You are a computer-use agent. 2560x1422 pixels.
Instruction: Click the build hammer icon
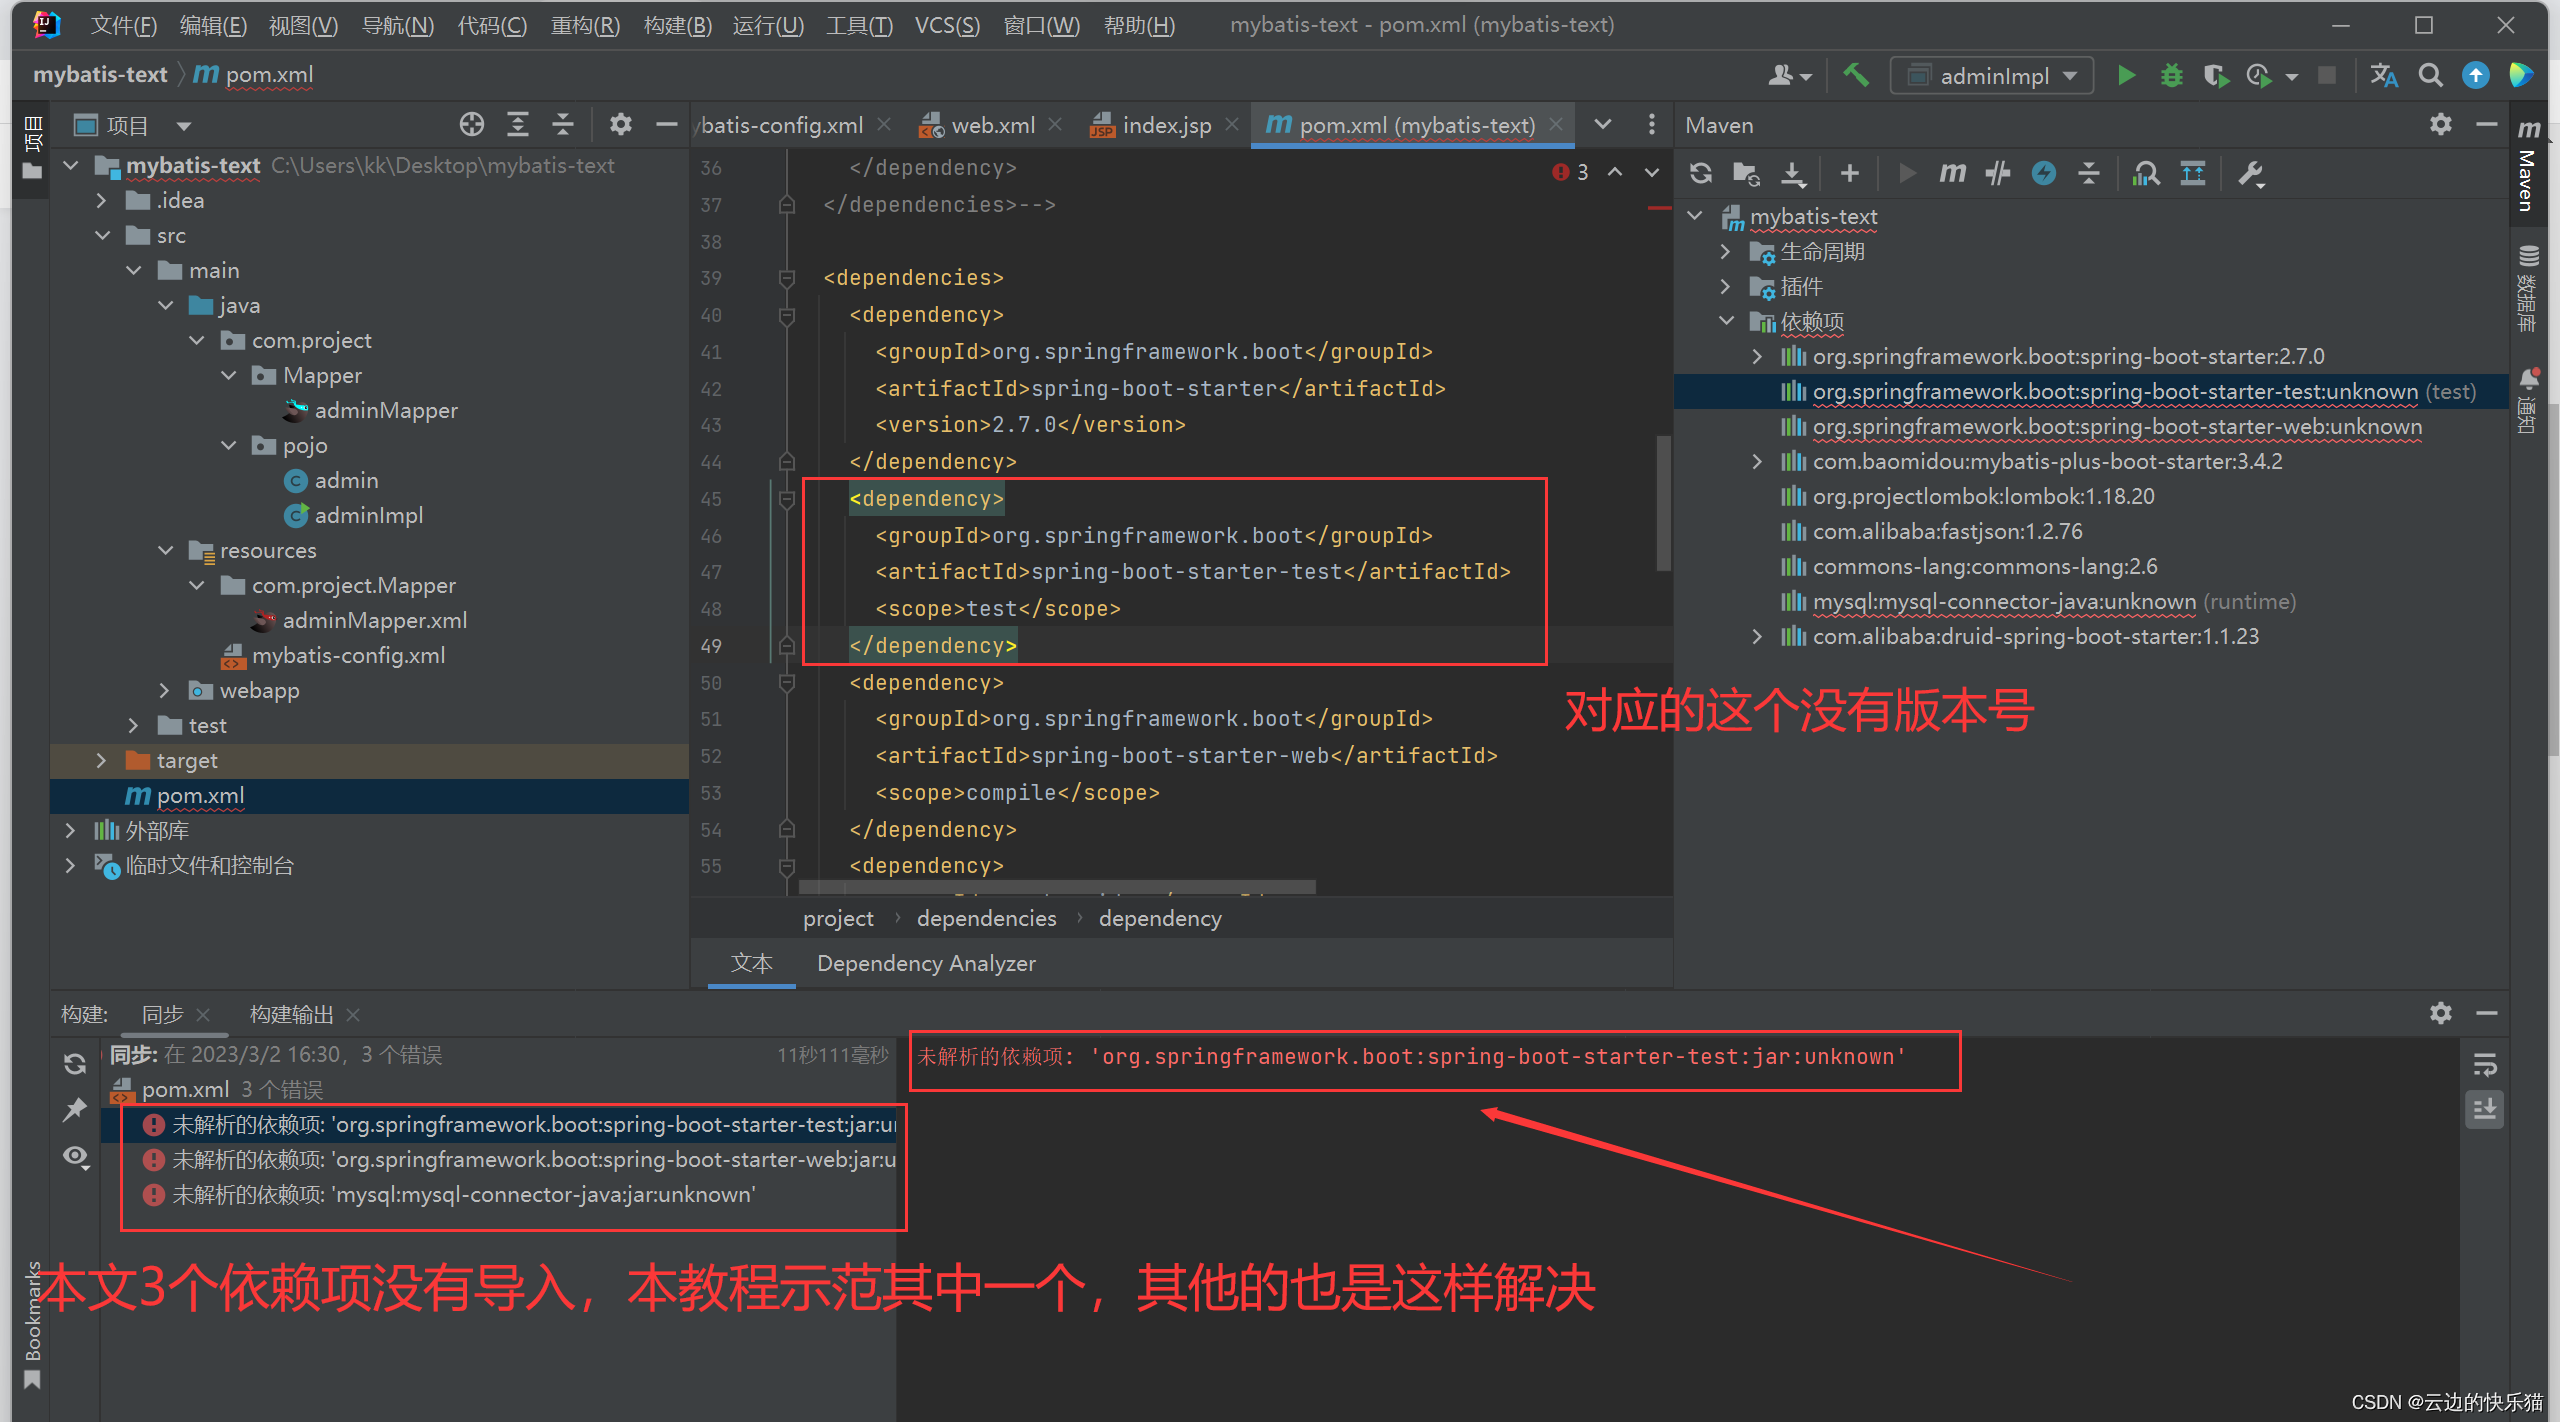pos(1856,76)
